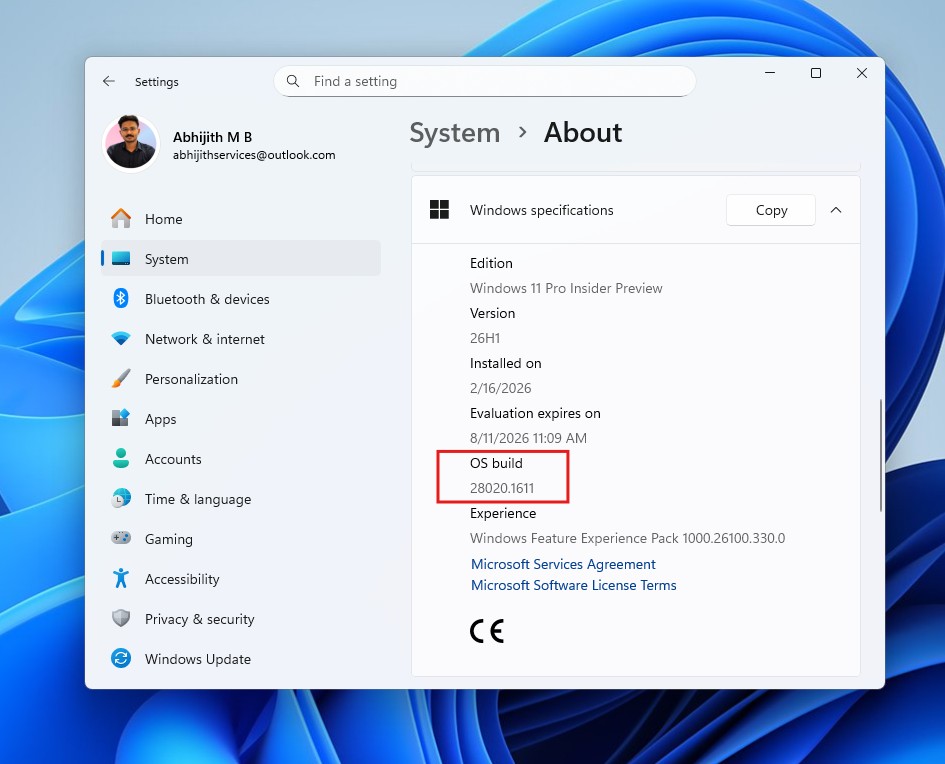The height and width of the screenshot is (764, 945).
Task: Open Microsoft Services Agreement
Action: pos(563,564)
